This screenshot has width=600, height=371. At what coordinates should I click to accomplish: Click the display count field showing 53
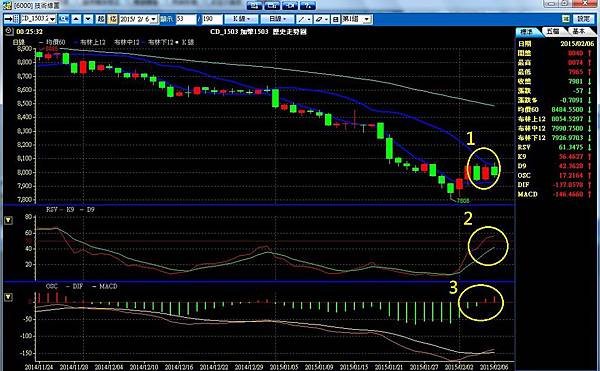point(186,19)
